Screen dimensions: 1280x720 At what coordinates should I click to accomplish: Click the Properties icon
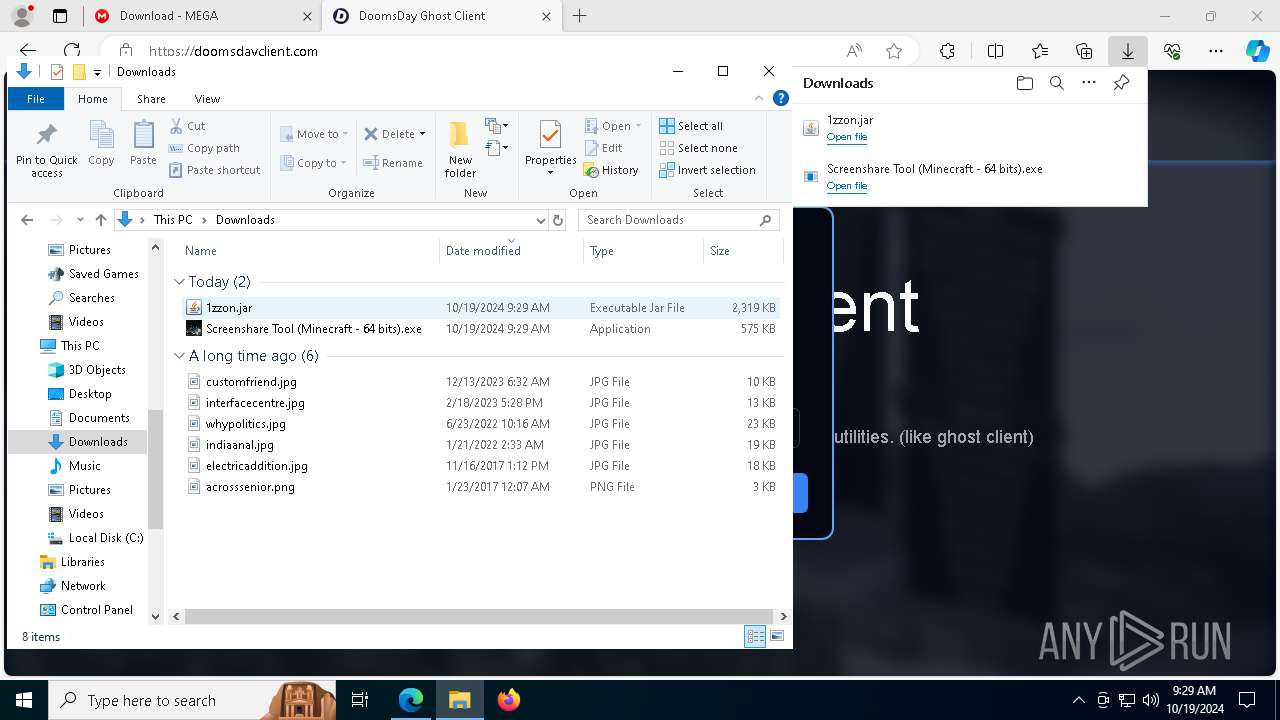pyautogui.click(x=550, y=137)
